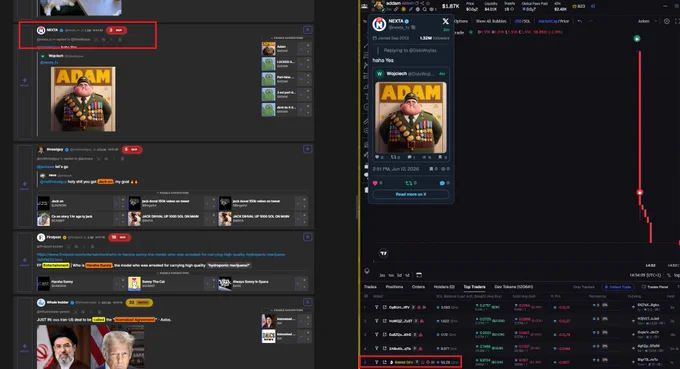This screenshot has width=680, height=369.
Task: Click filter funnel icon in trader row 3
Action: [x=376, y=335]
